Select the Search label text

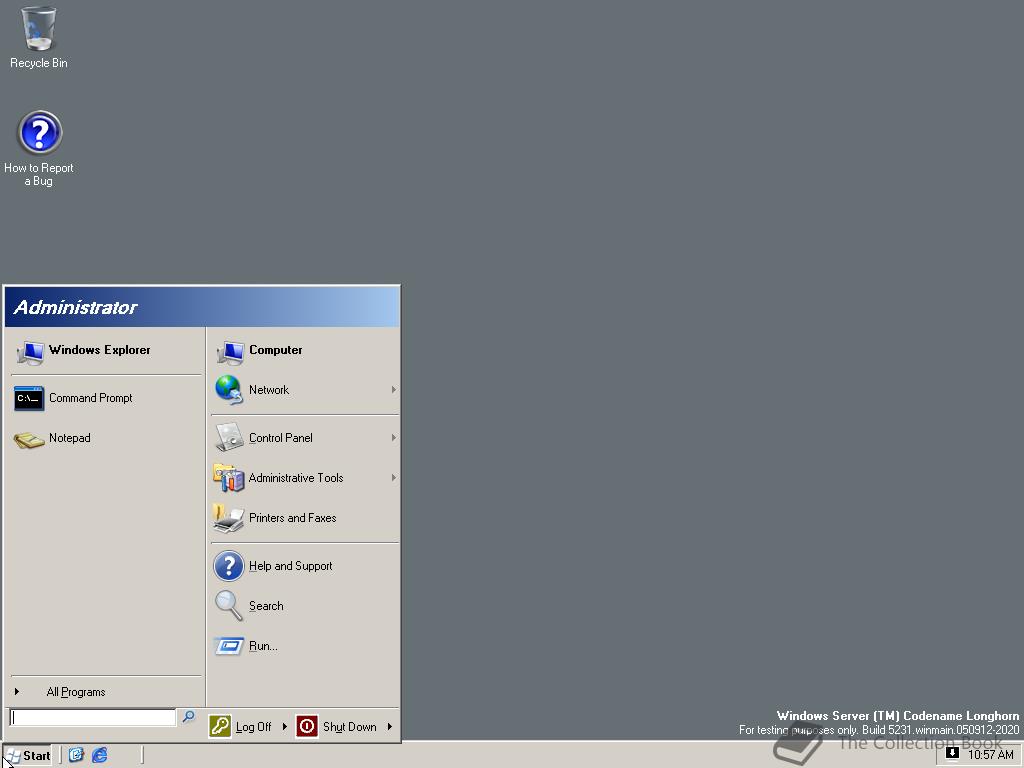point(266,606)
